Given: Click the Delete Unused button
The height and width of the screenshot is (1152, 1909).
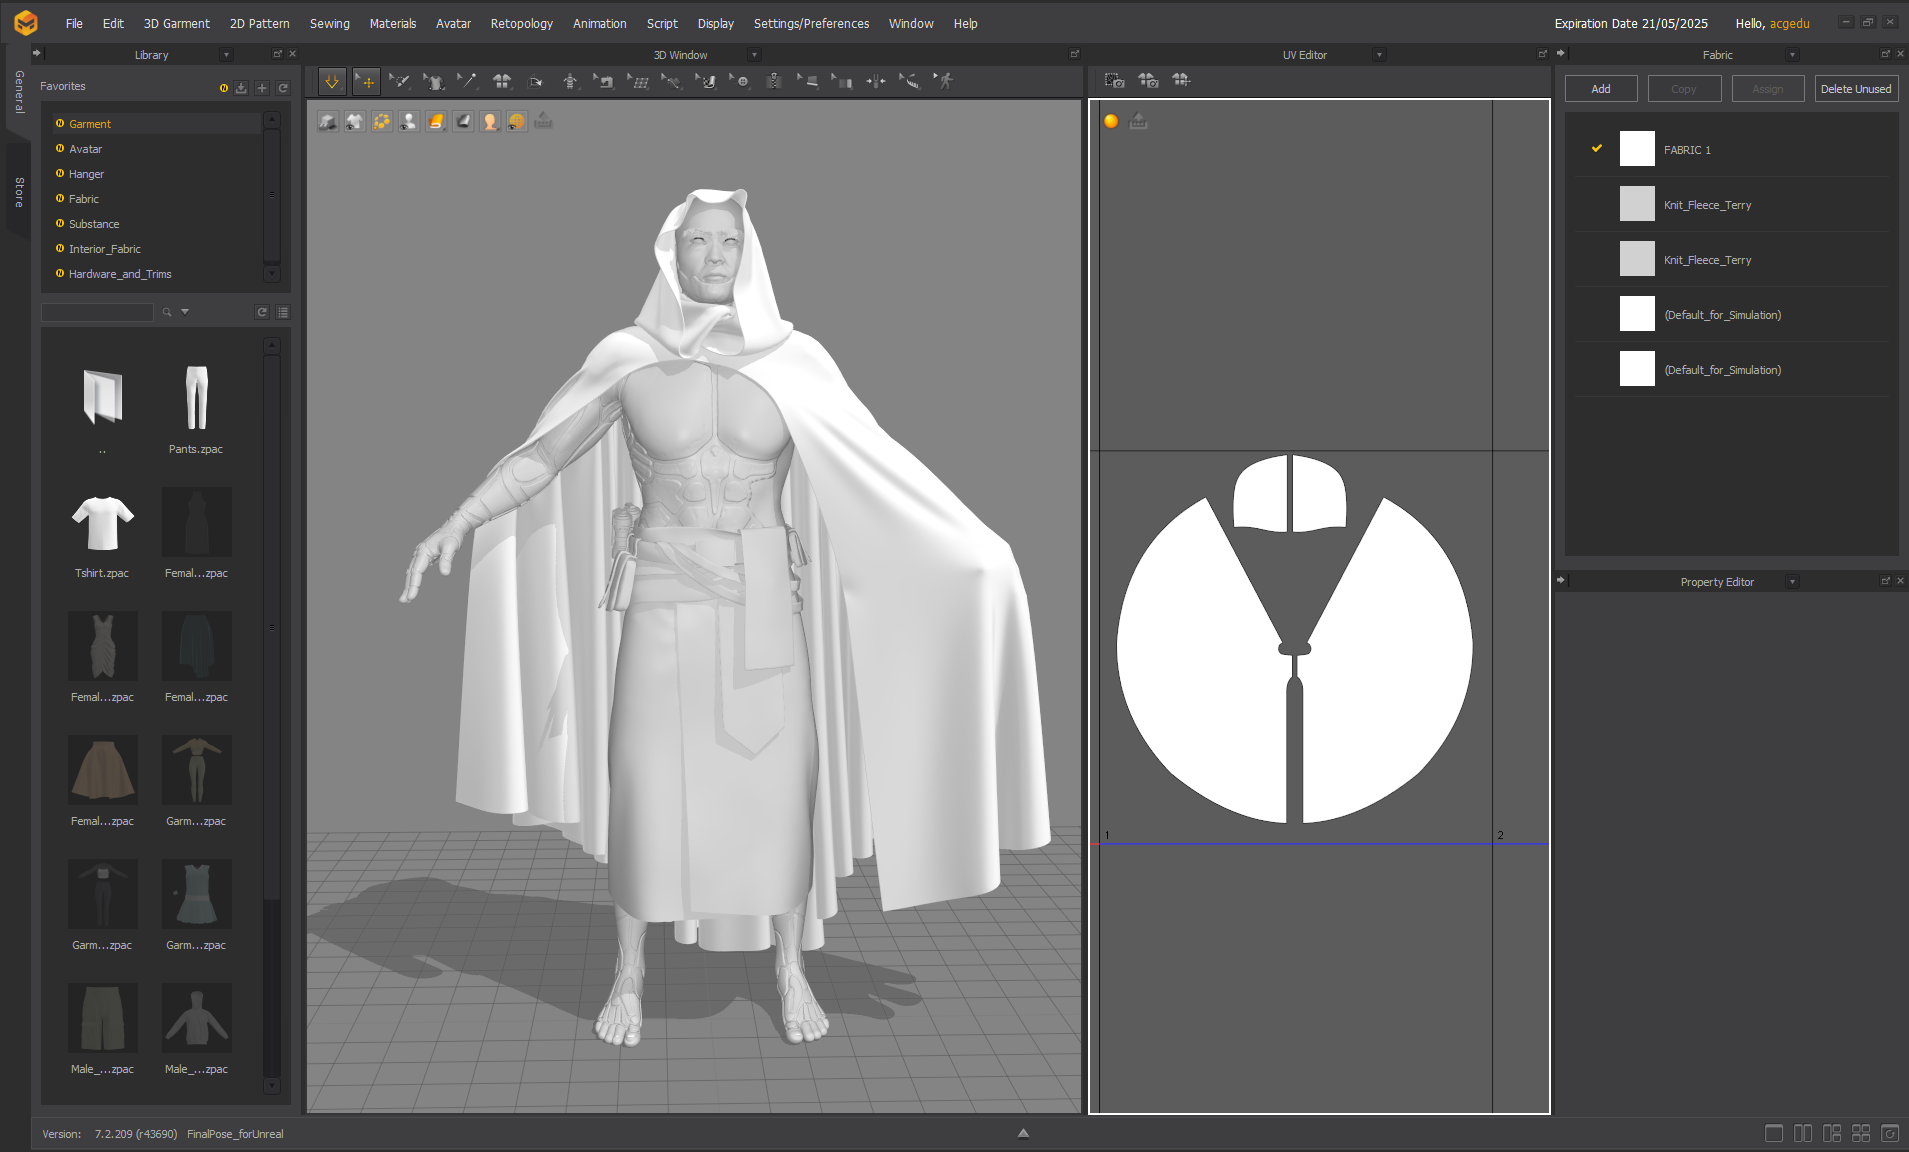Looking at the screenshot, I should click(x=1855, y=89).
